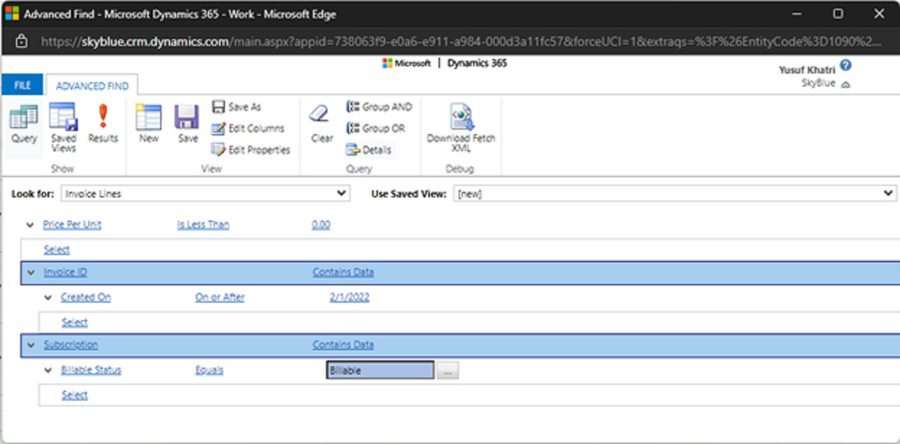Toggle query Details
Image resolution: width=900 pixels, height=444 pixels.
click(x=368, y=150)
